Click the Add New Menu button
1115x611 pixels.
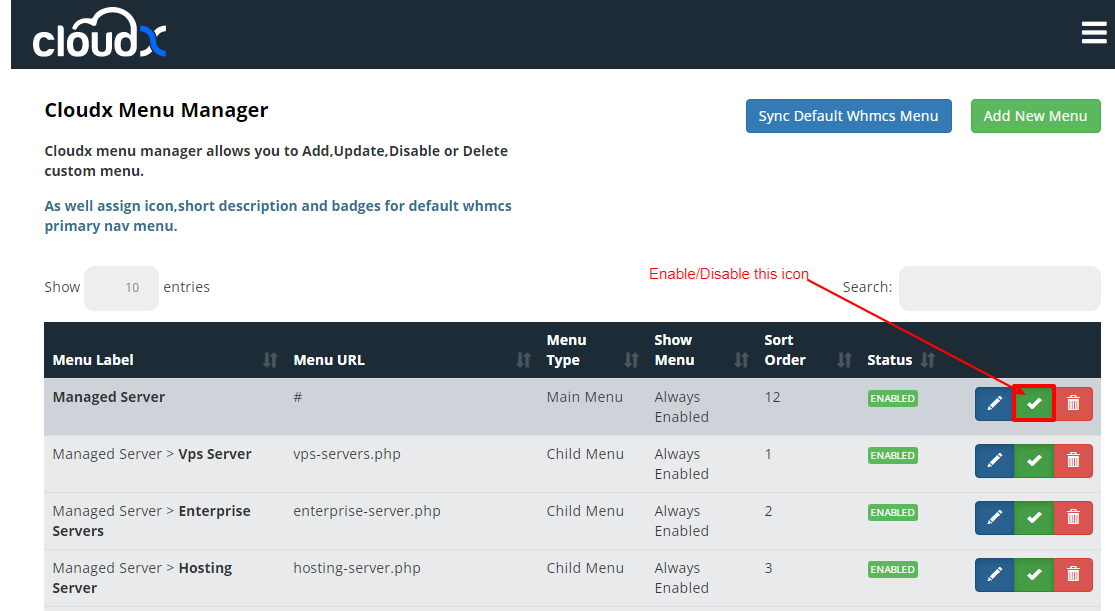point(1035,116)
